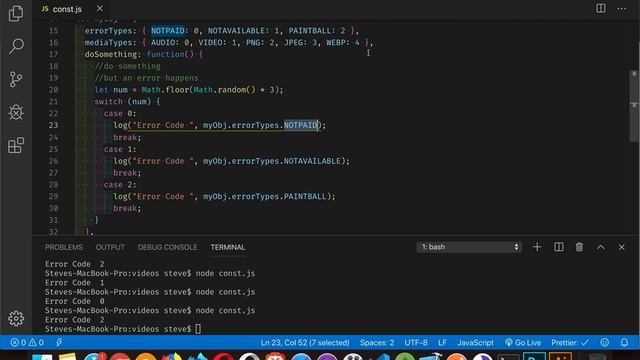Change indentation via Spaces: 2

[x=377, y=343]
